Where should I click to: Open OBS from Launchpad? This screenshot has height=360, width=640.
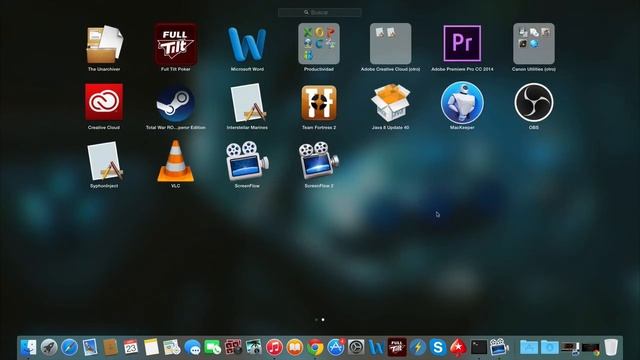(533, 103)
